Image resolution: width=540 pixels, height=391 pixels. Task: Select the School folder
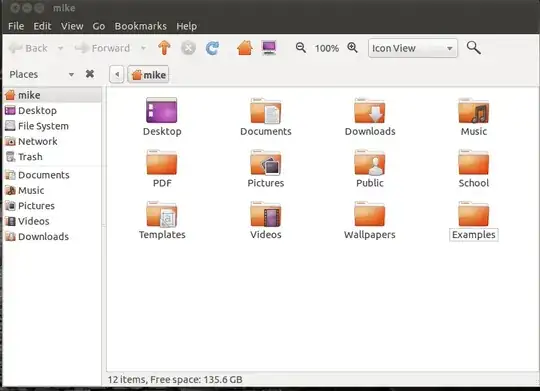pyautogui.click(x=474, y=168)
